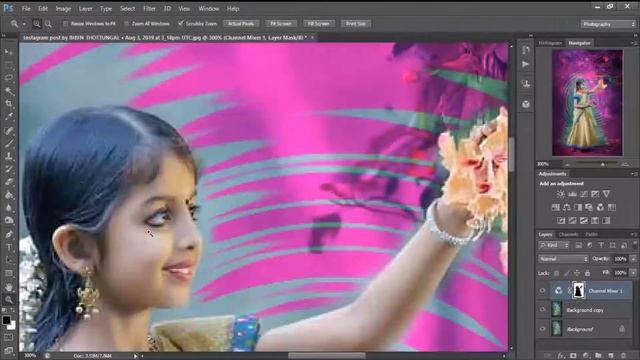Image resolution: width=640 pixels, height=360 pixels.
Task: Select the Crop tool
Action: pyautogui.click(x=9, y=104)
